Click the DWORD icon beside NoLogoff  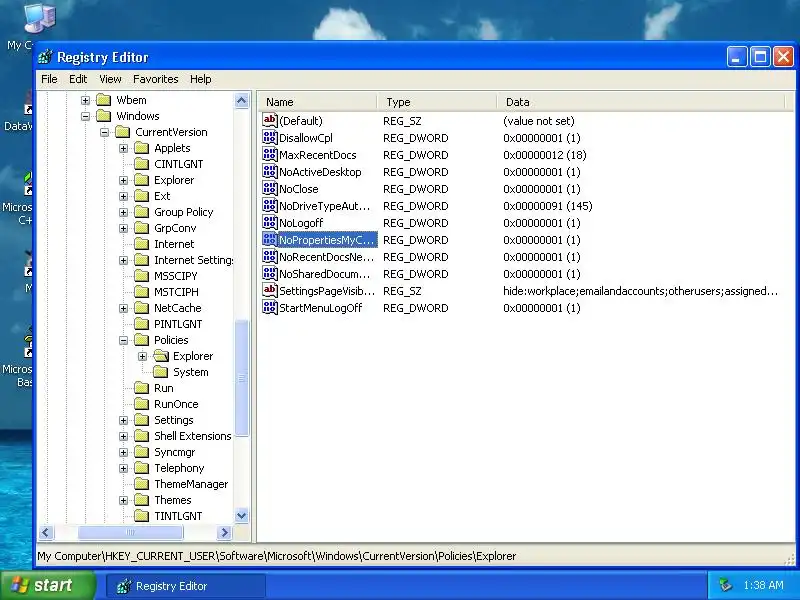tap(269, 222)
